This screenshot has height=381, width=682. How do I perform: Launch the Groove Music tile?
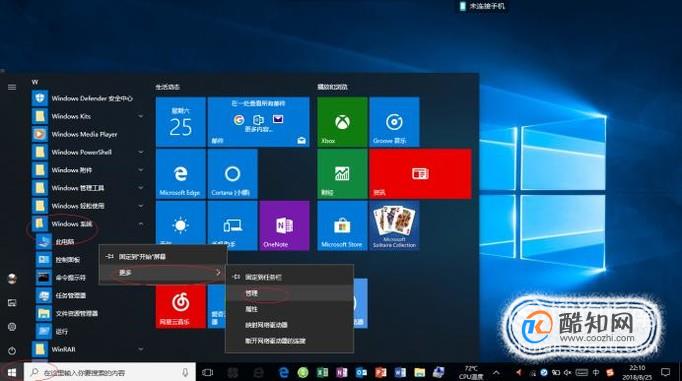[394, 122]
